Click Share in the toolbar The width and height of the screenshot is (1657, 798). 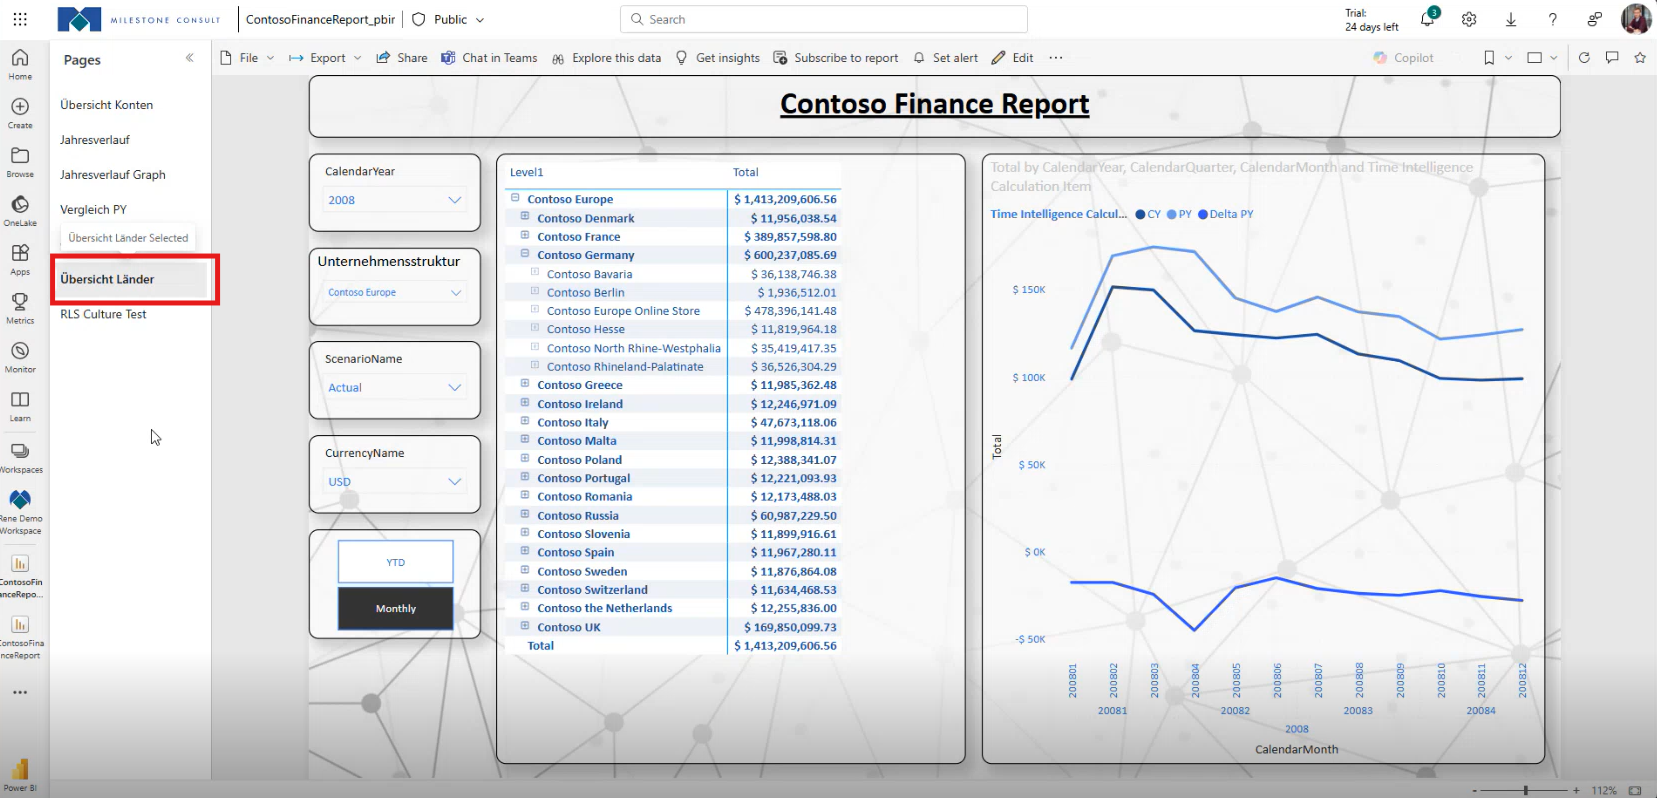pos(401,58)
